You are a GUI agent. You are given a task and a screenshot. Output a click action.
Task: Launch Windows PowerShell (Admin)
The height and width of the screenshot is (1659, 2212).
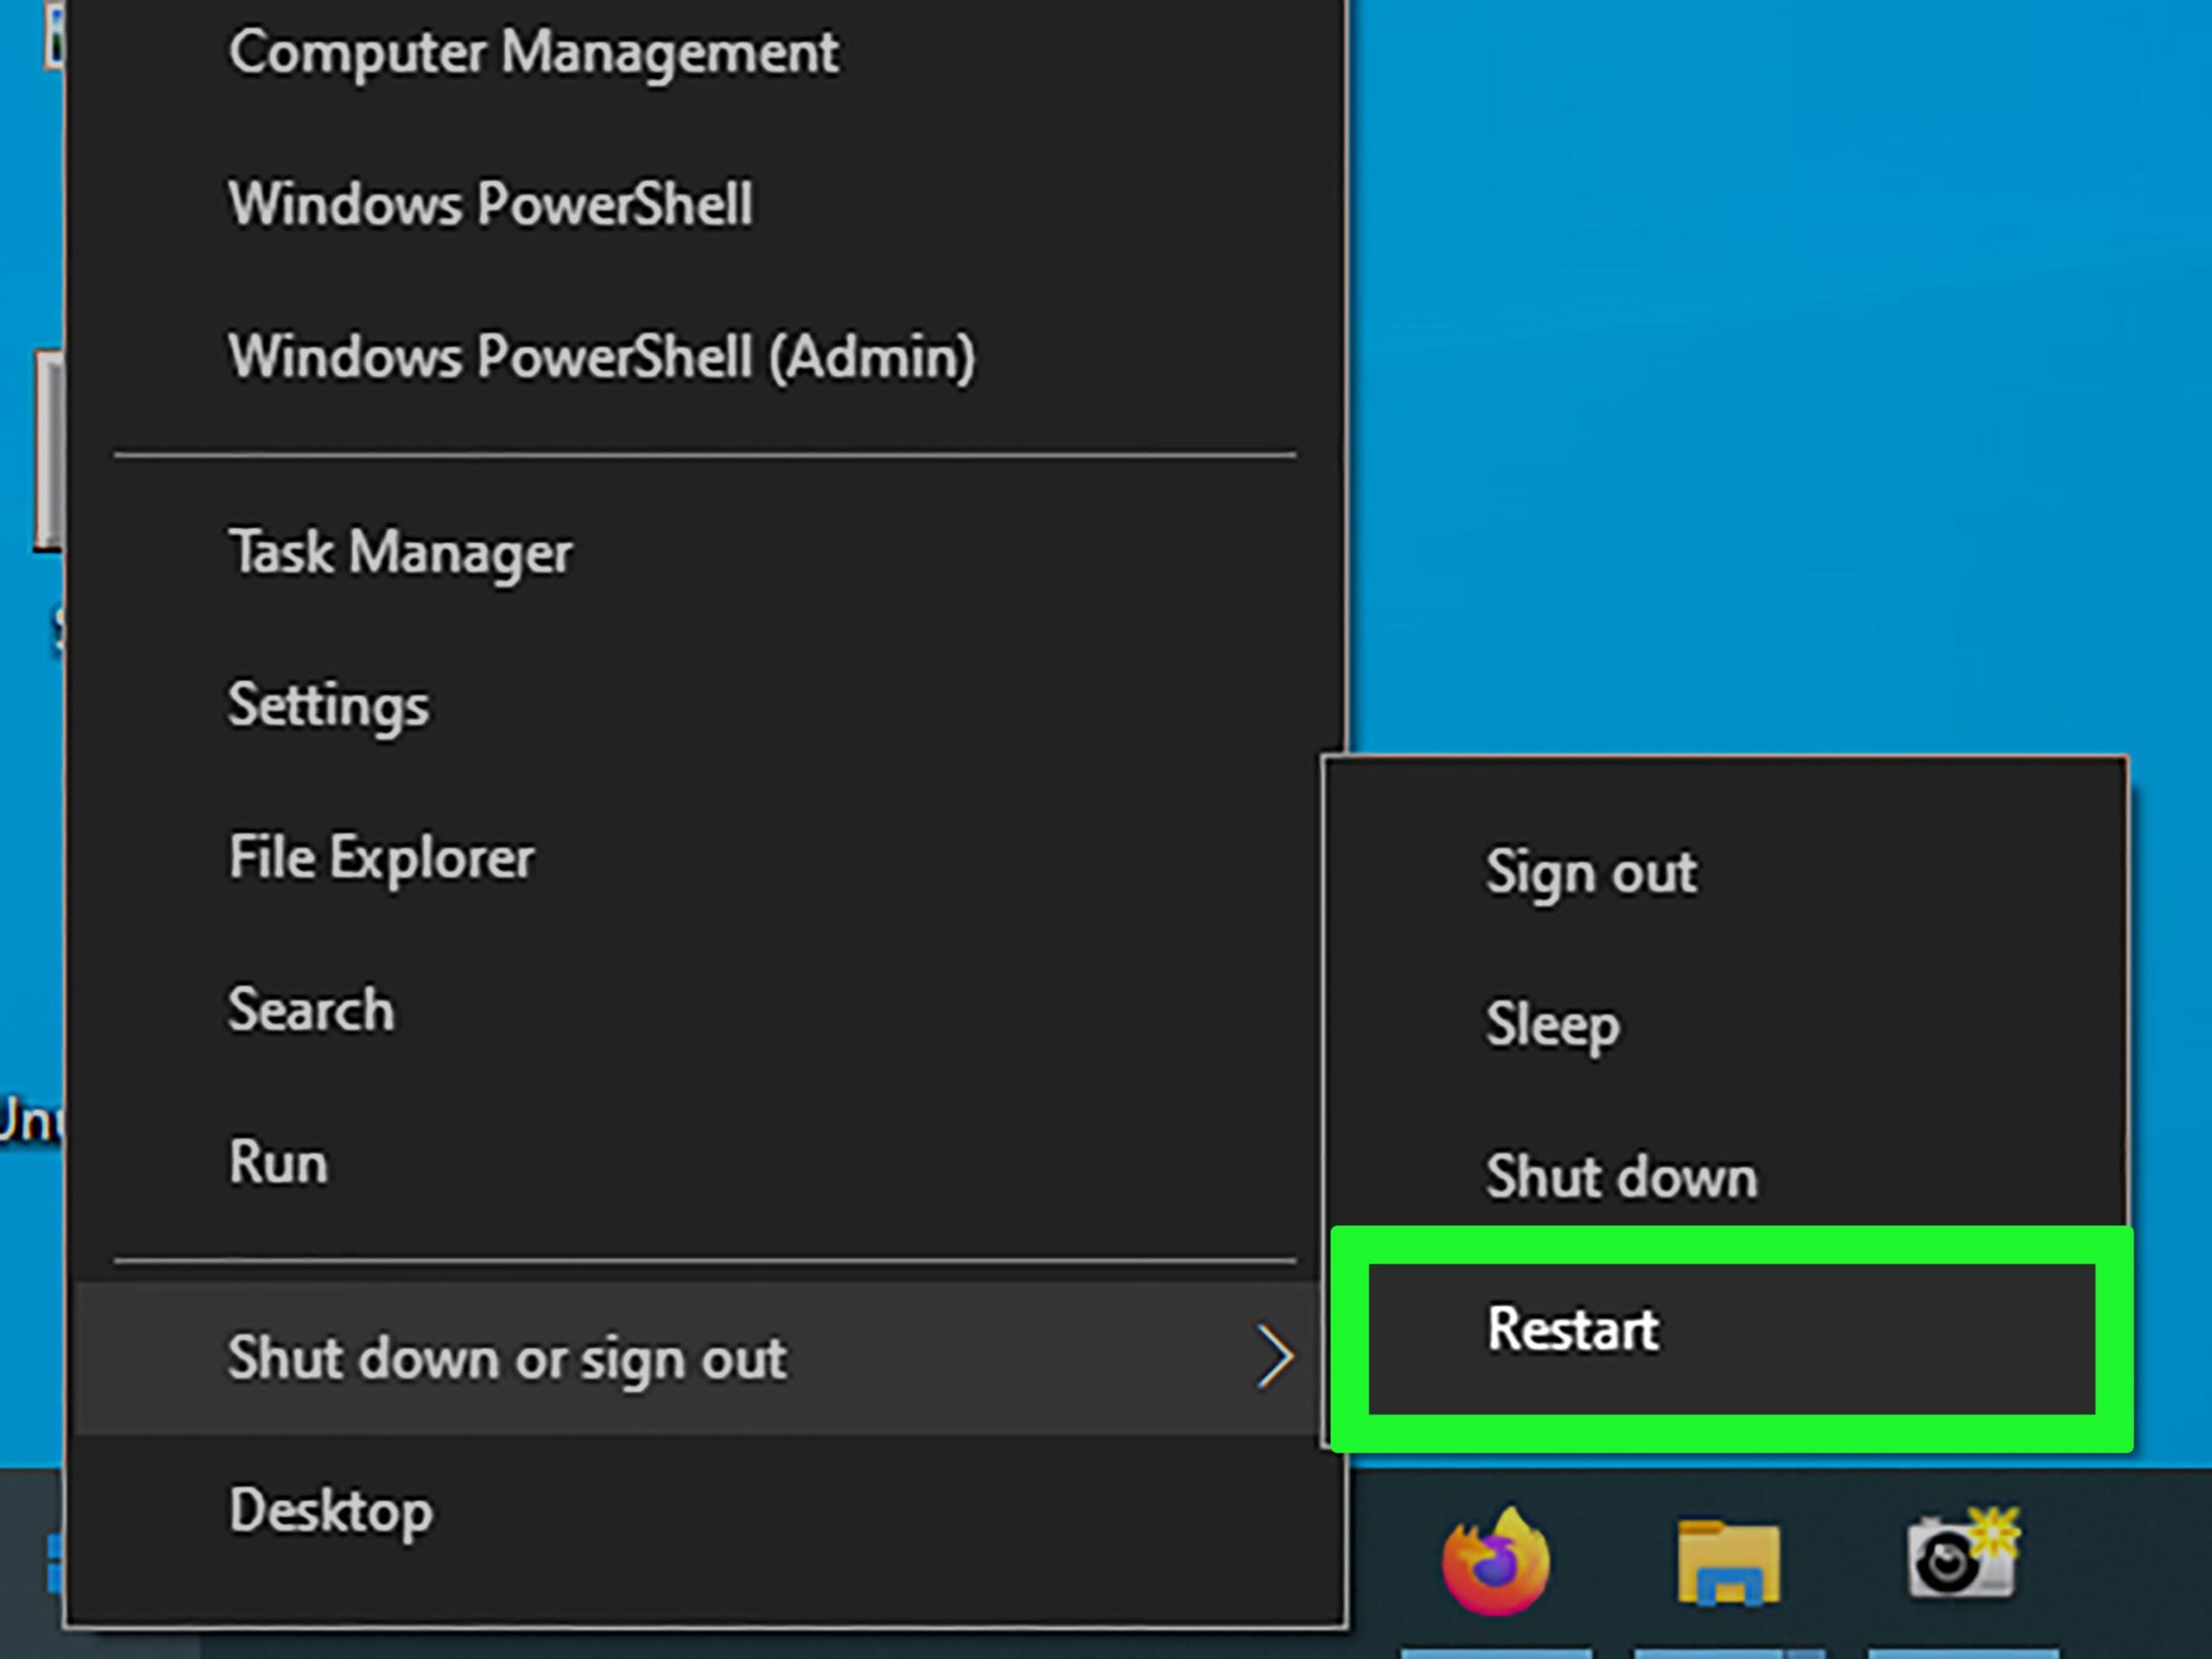click(600, 357)
